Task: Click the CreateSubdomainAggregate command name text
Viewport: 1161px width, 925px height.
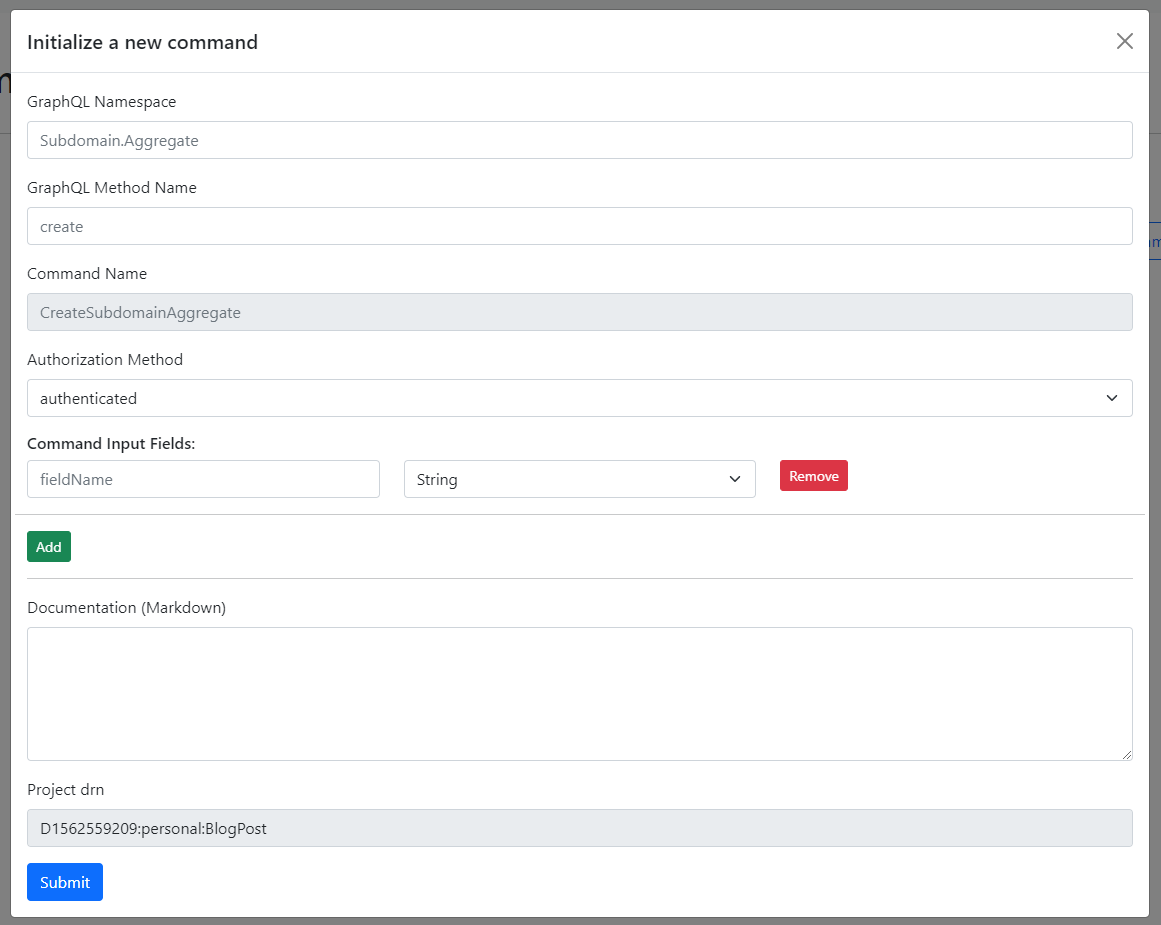Action: [x=138, y=312]
